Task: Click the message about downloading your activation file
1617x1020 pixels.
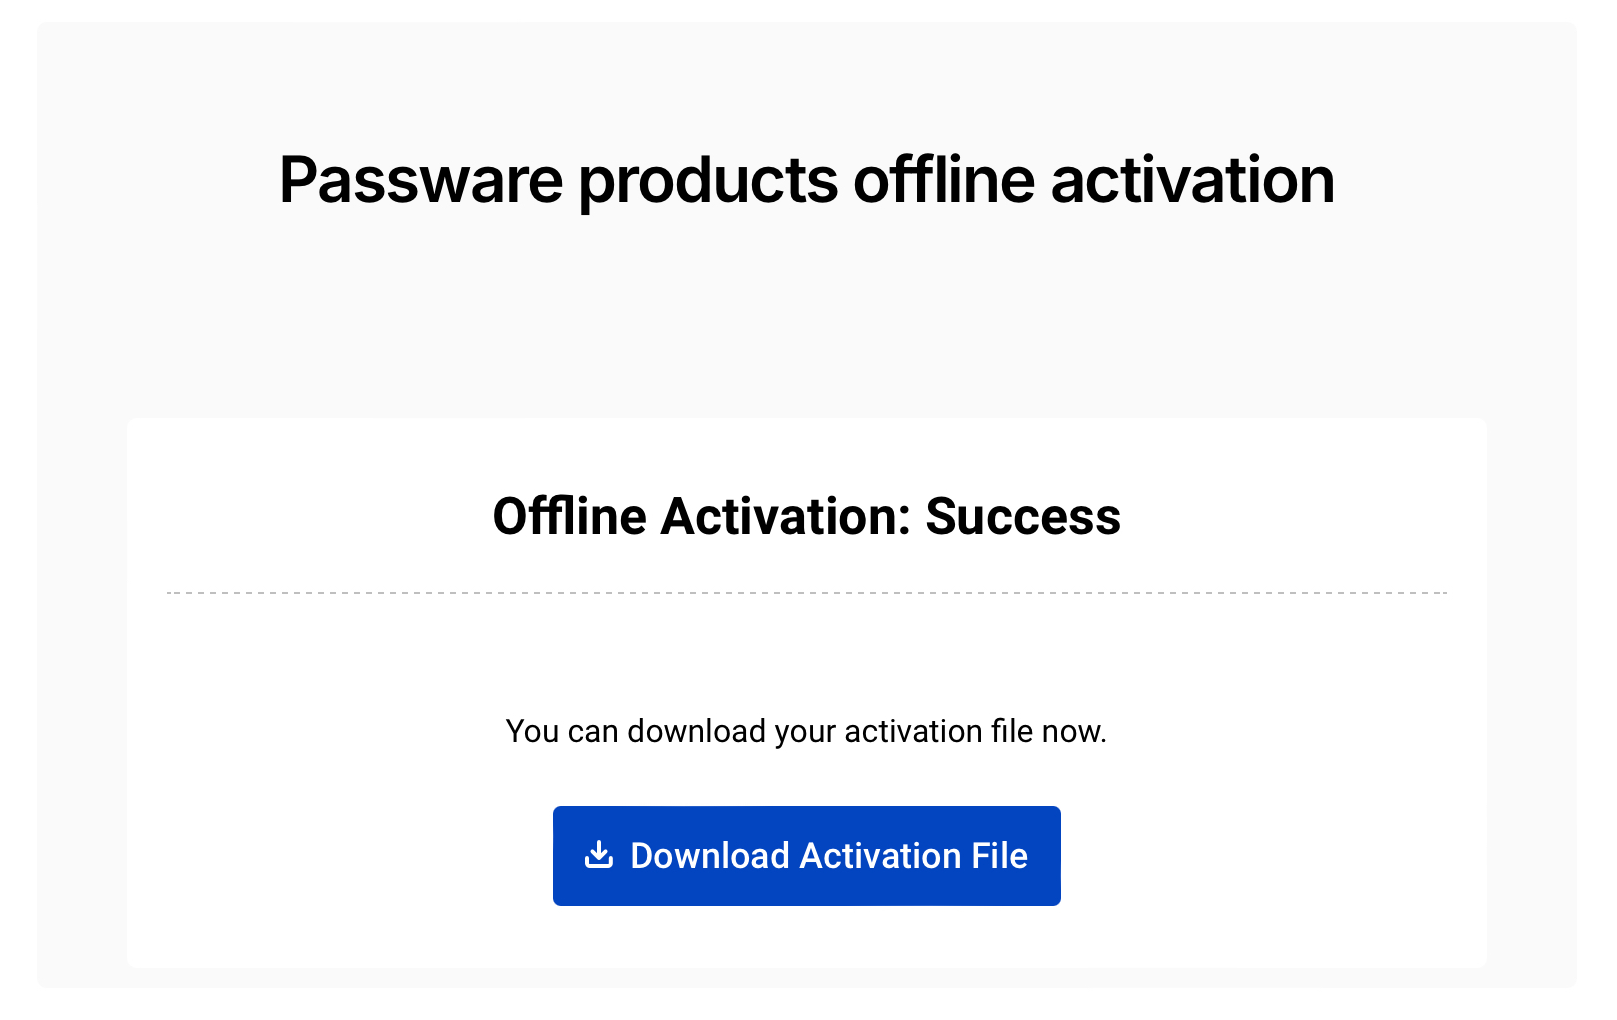Action: (x=806, y=731)
